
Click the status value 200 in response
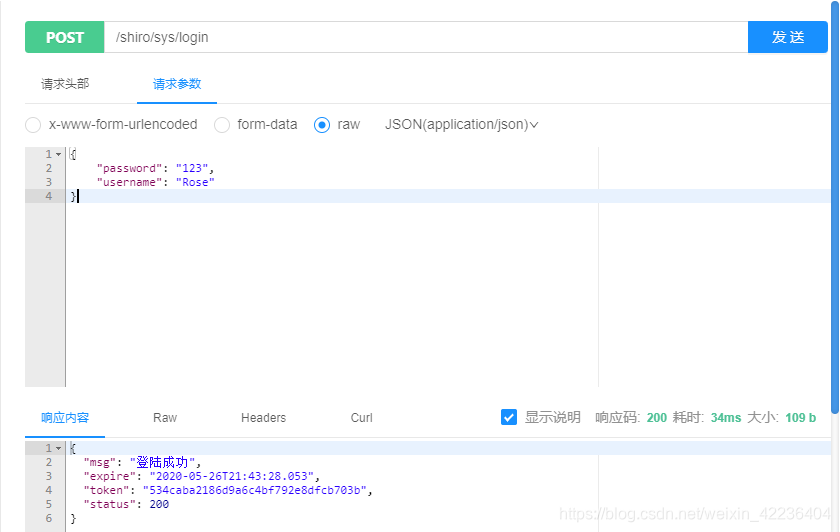[x=159, y=504]
